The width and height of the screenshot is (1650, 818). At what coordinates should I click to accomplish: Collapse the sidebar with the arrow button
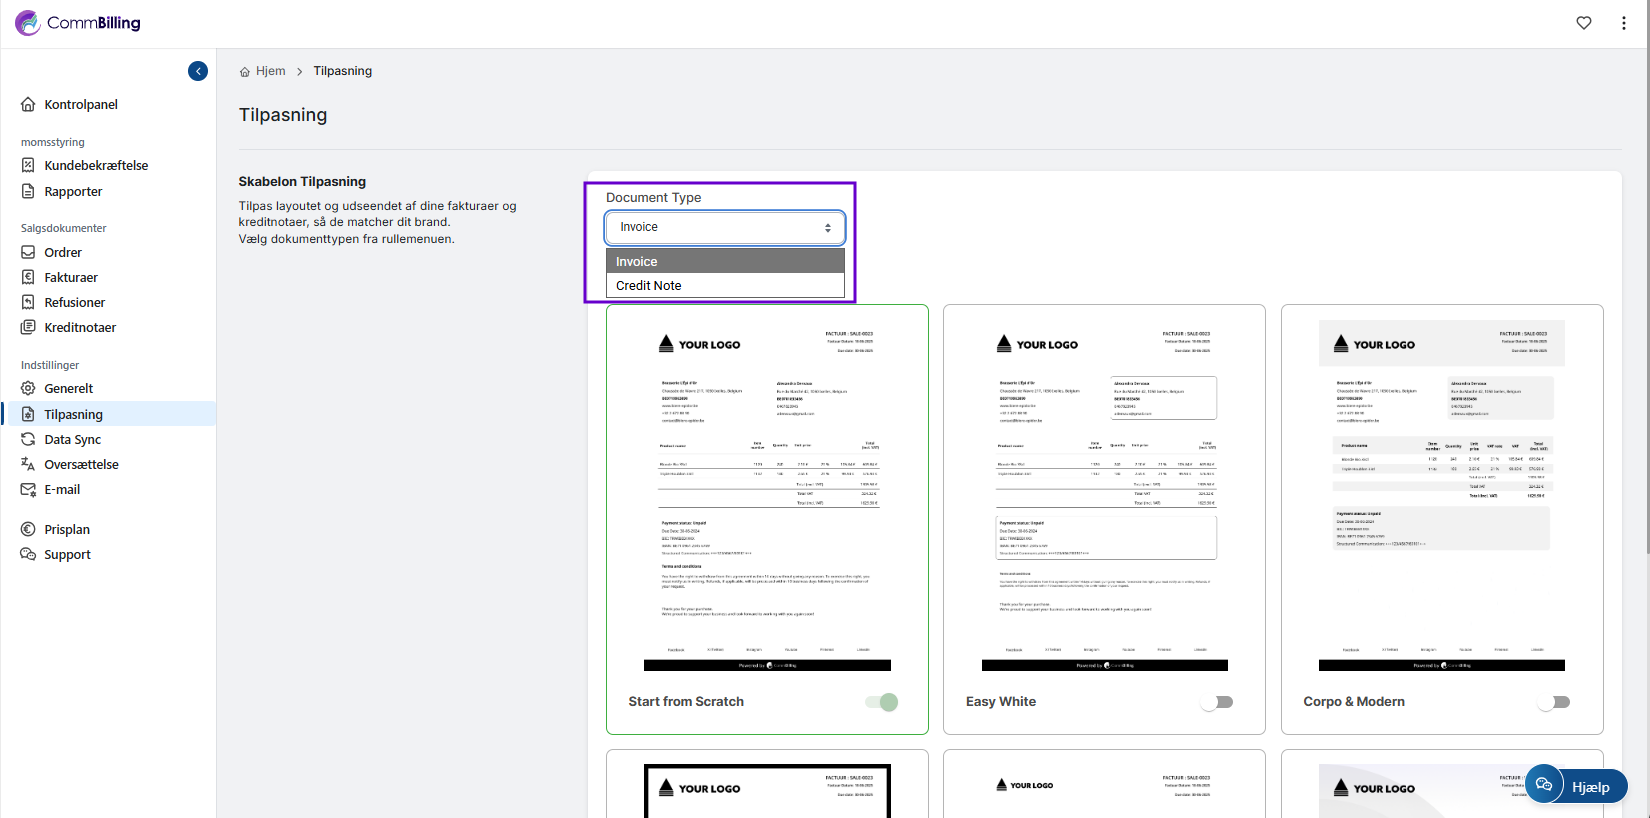click(198, 71)
